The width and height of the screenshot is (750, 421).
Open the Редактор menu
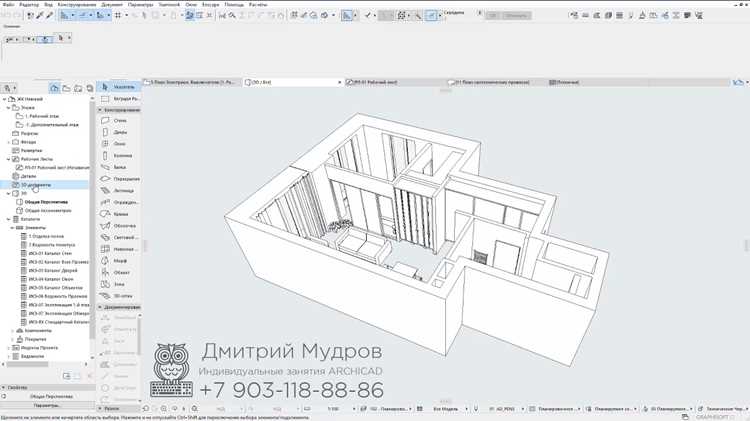[29, 4]
